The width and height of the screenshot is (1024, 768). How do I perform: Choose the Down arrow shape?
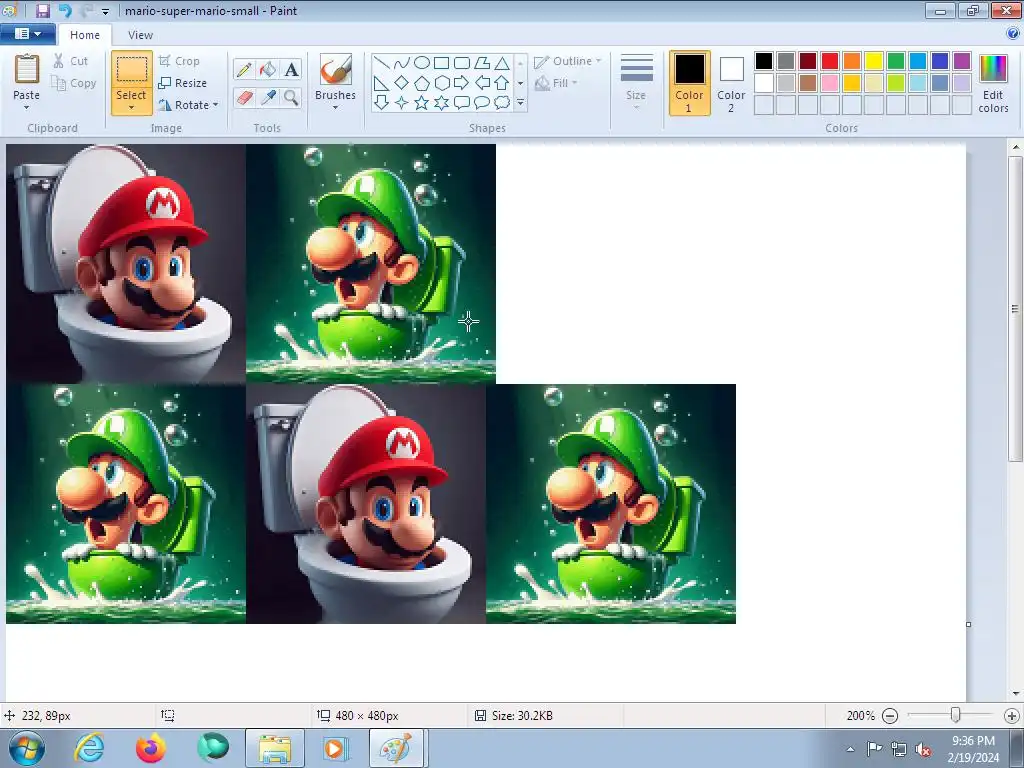tap(382, 103)
